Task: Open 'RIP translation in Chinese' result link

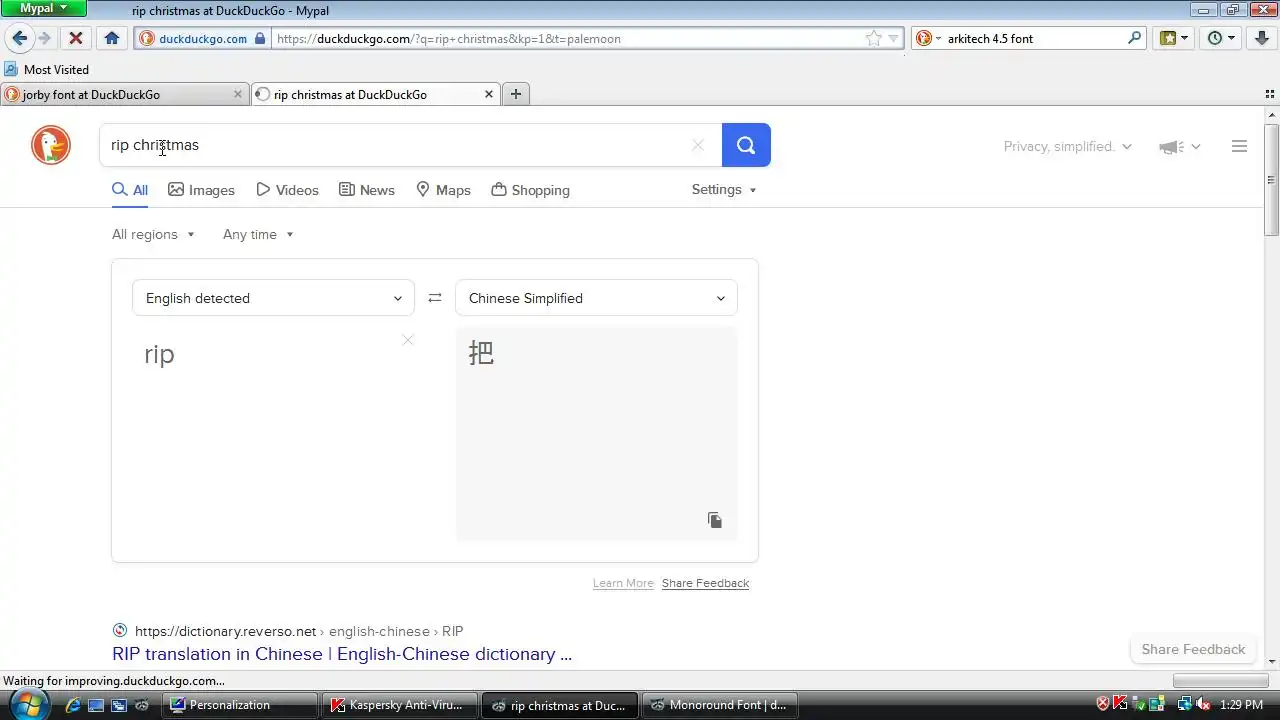Action: pos(342,654)
